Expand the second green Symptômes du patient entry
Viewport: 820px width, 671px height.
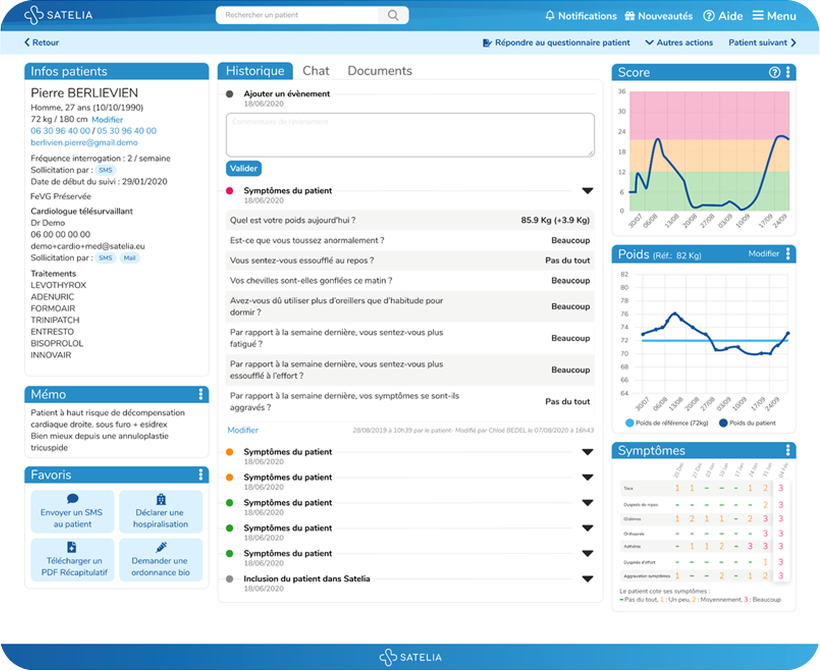click(x=588, y=528)
